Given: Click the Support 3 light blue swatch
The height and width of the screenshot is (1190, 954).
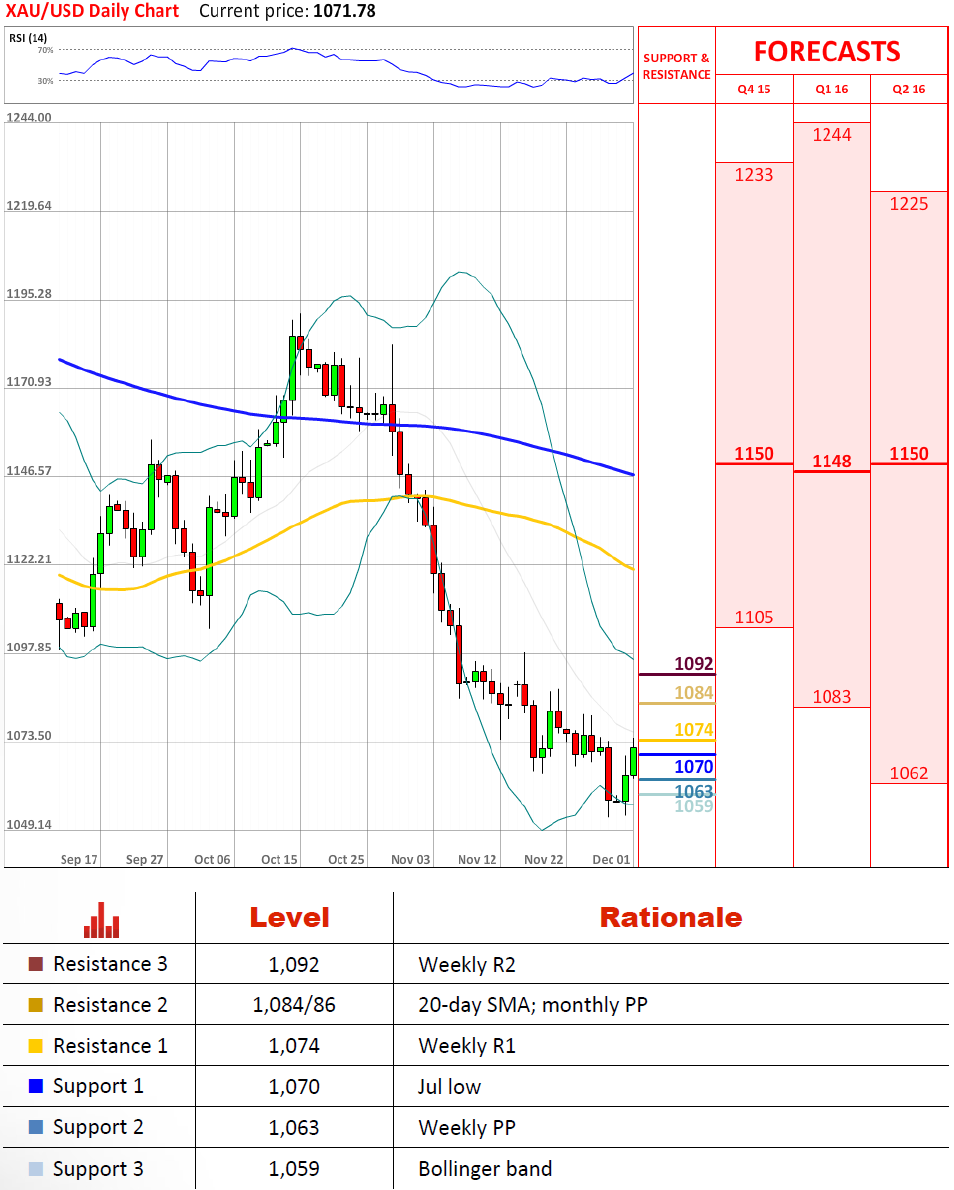Looking at the screenshot, I should pyautogui.click(x=36, y=1168).
